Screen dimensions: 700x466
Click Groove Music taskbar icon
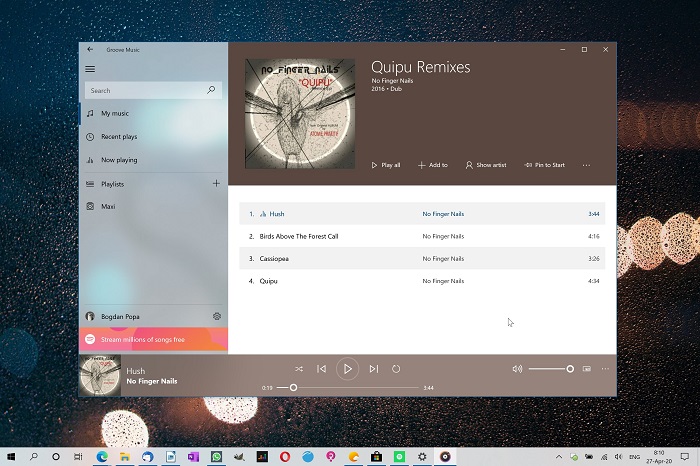[x=445, y=457]
